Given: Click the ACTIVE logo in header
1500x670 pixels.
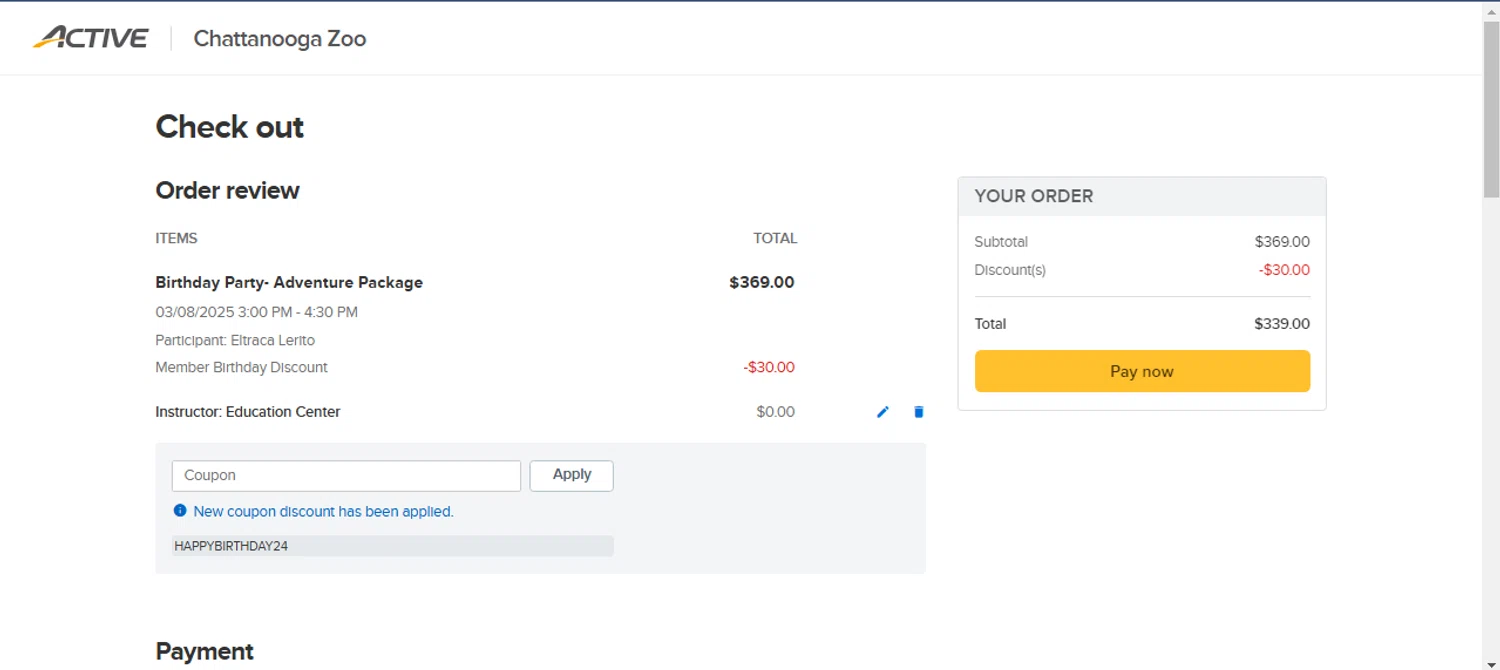Looking at the screenshot, I should pos(91,38).
